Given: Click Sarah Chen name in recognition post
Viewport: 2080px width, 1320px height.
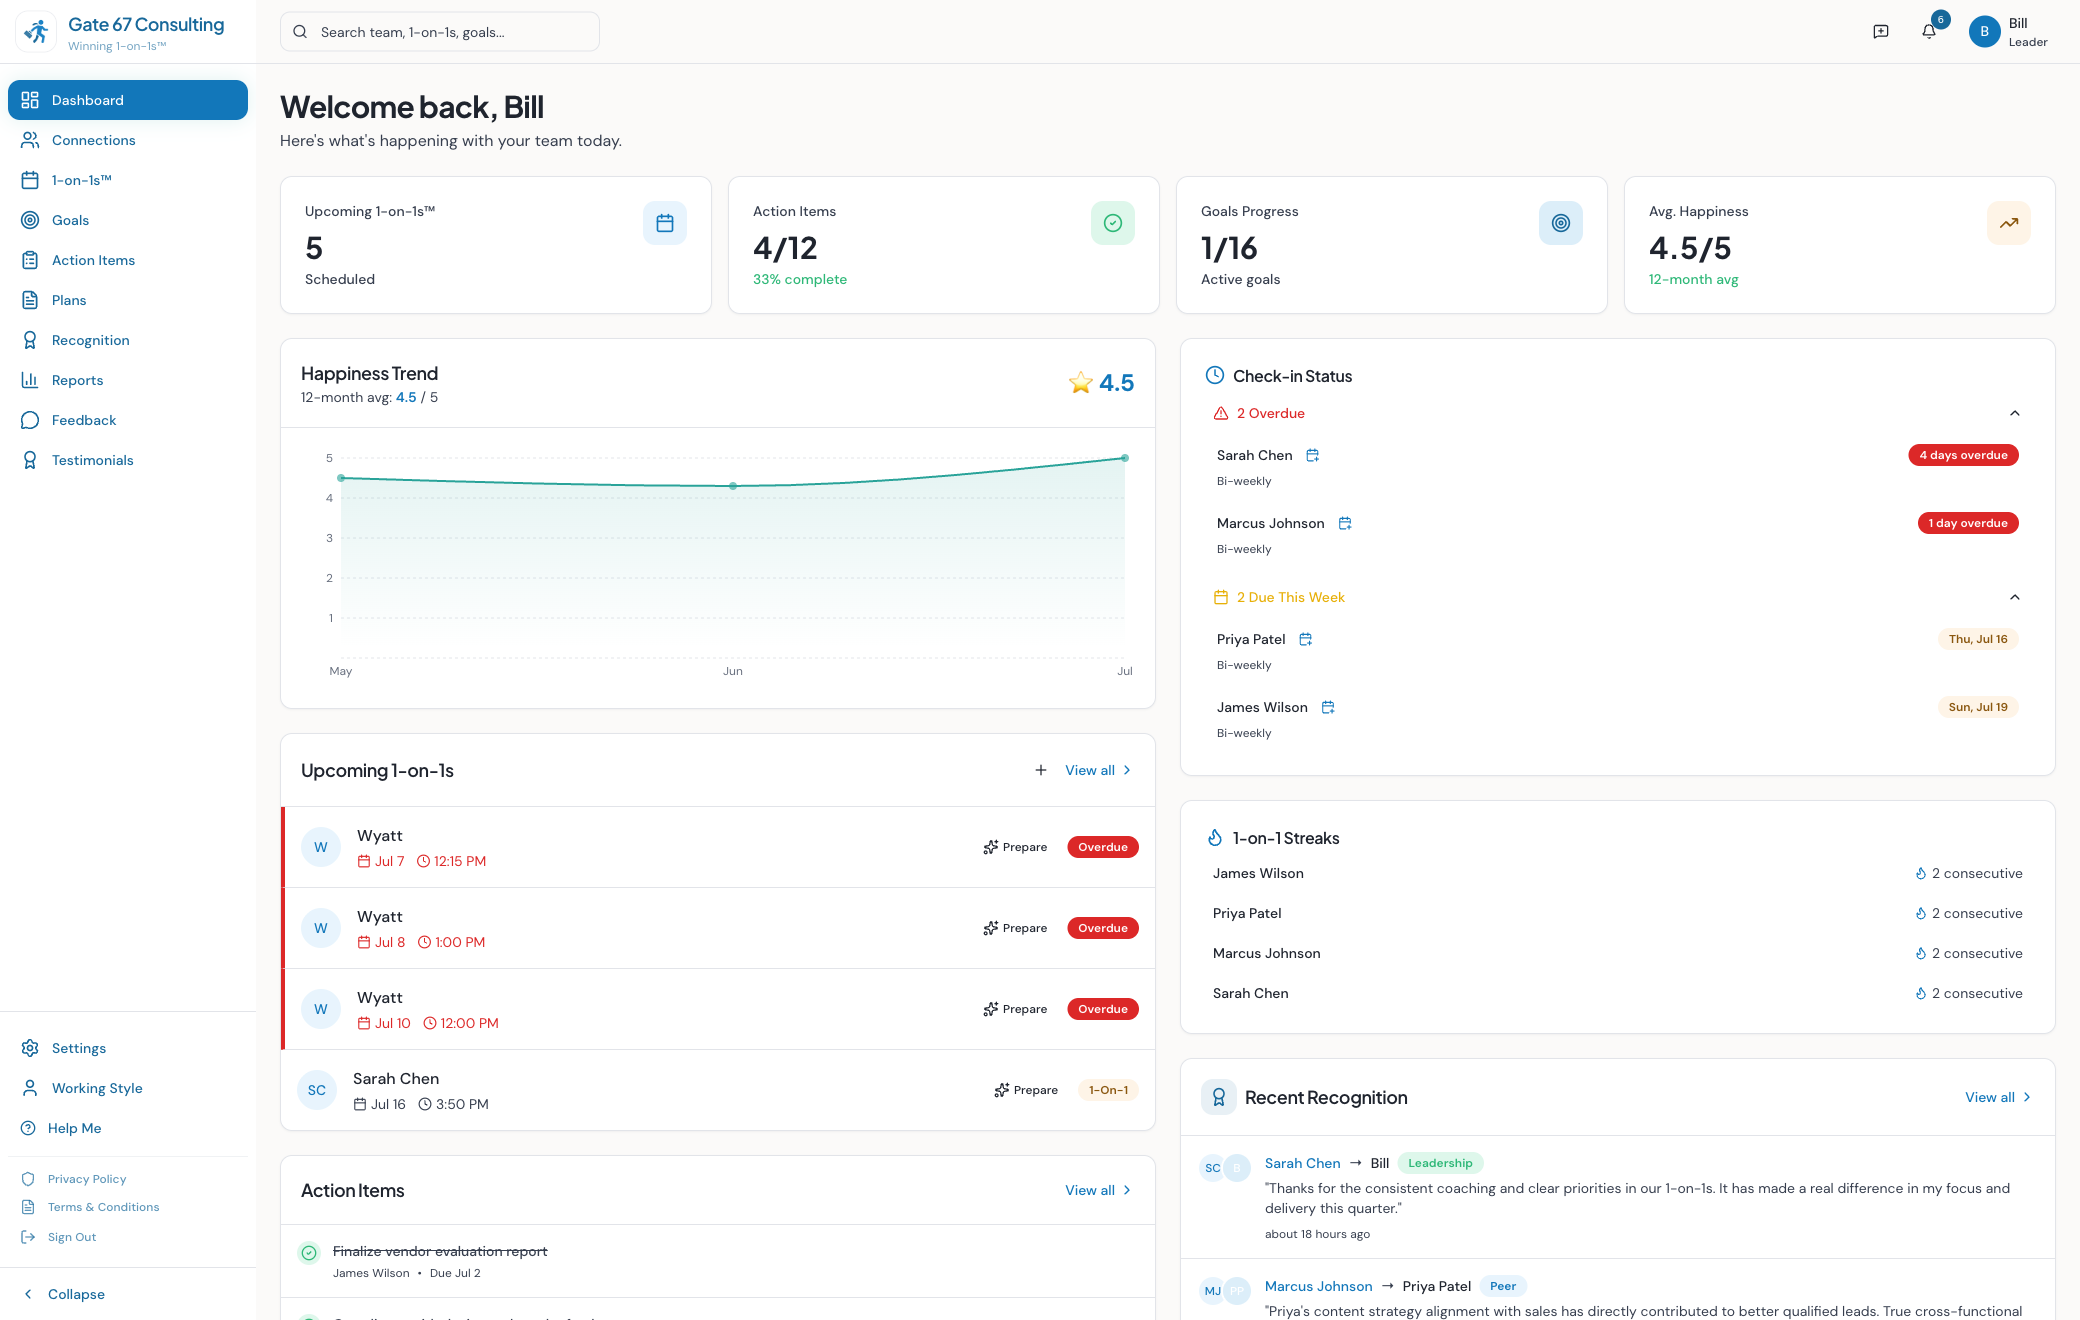Looking at the screenshot, I should [1302, 1163].
